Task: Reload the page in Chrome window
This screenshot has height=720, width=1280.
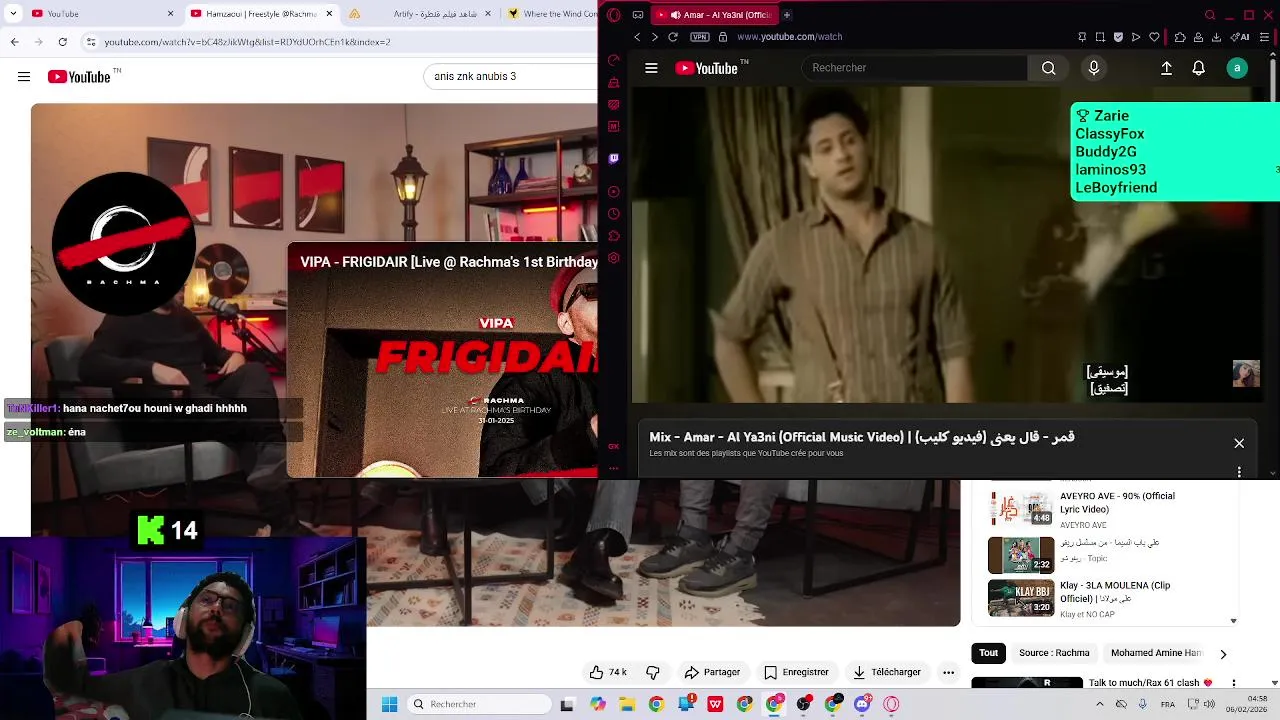Action: click(x=62, y=42)
